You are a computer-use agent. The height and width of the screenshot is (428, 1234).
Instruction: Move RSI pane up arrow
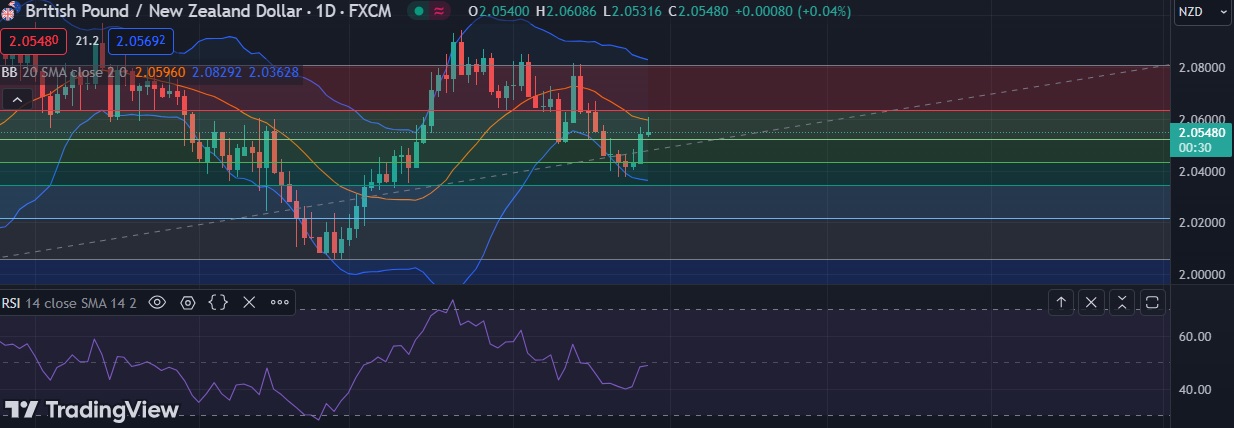[1061, 301]
